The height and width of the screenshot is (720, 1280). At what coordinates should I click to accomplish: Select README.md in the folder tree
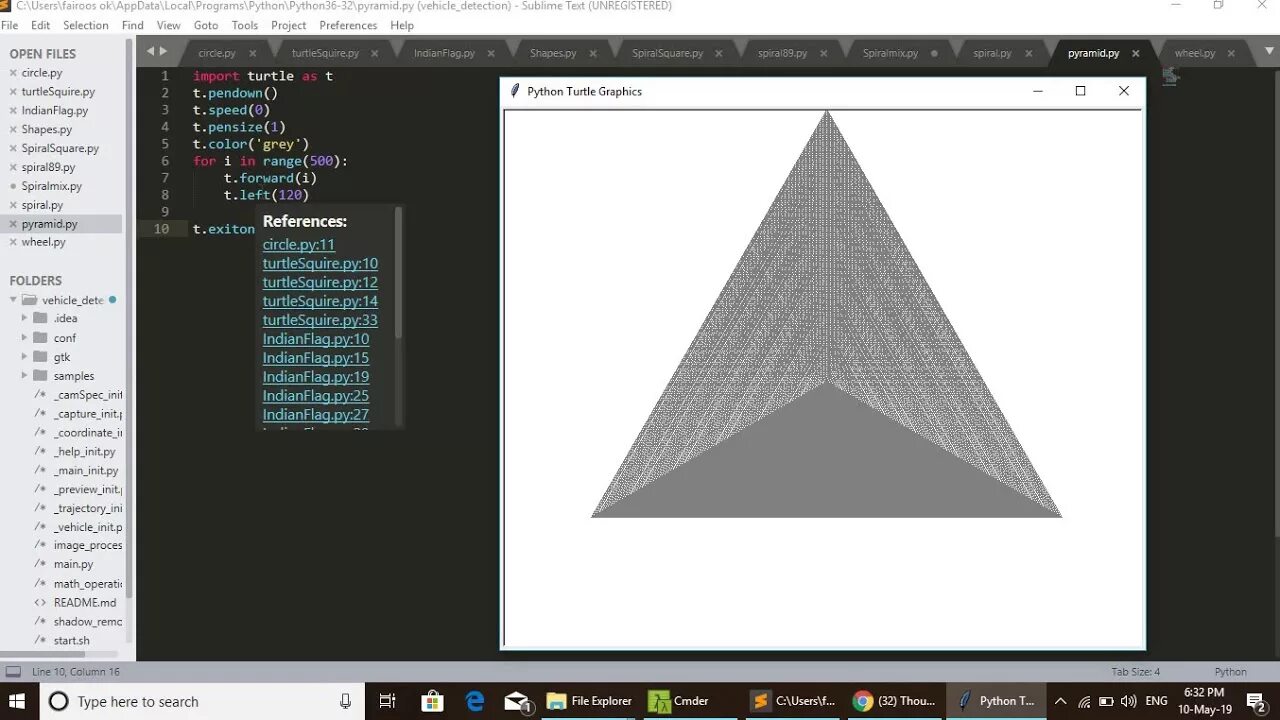tap(85, 603)
